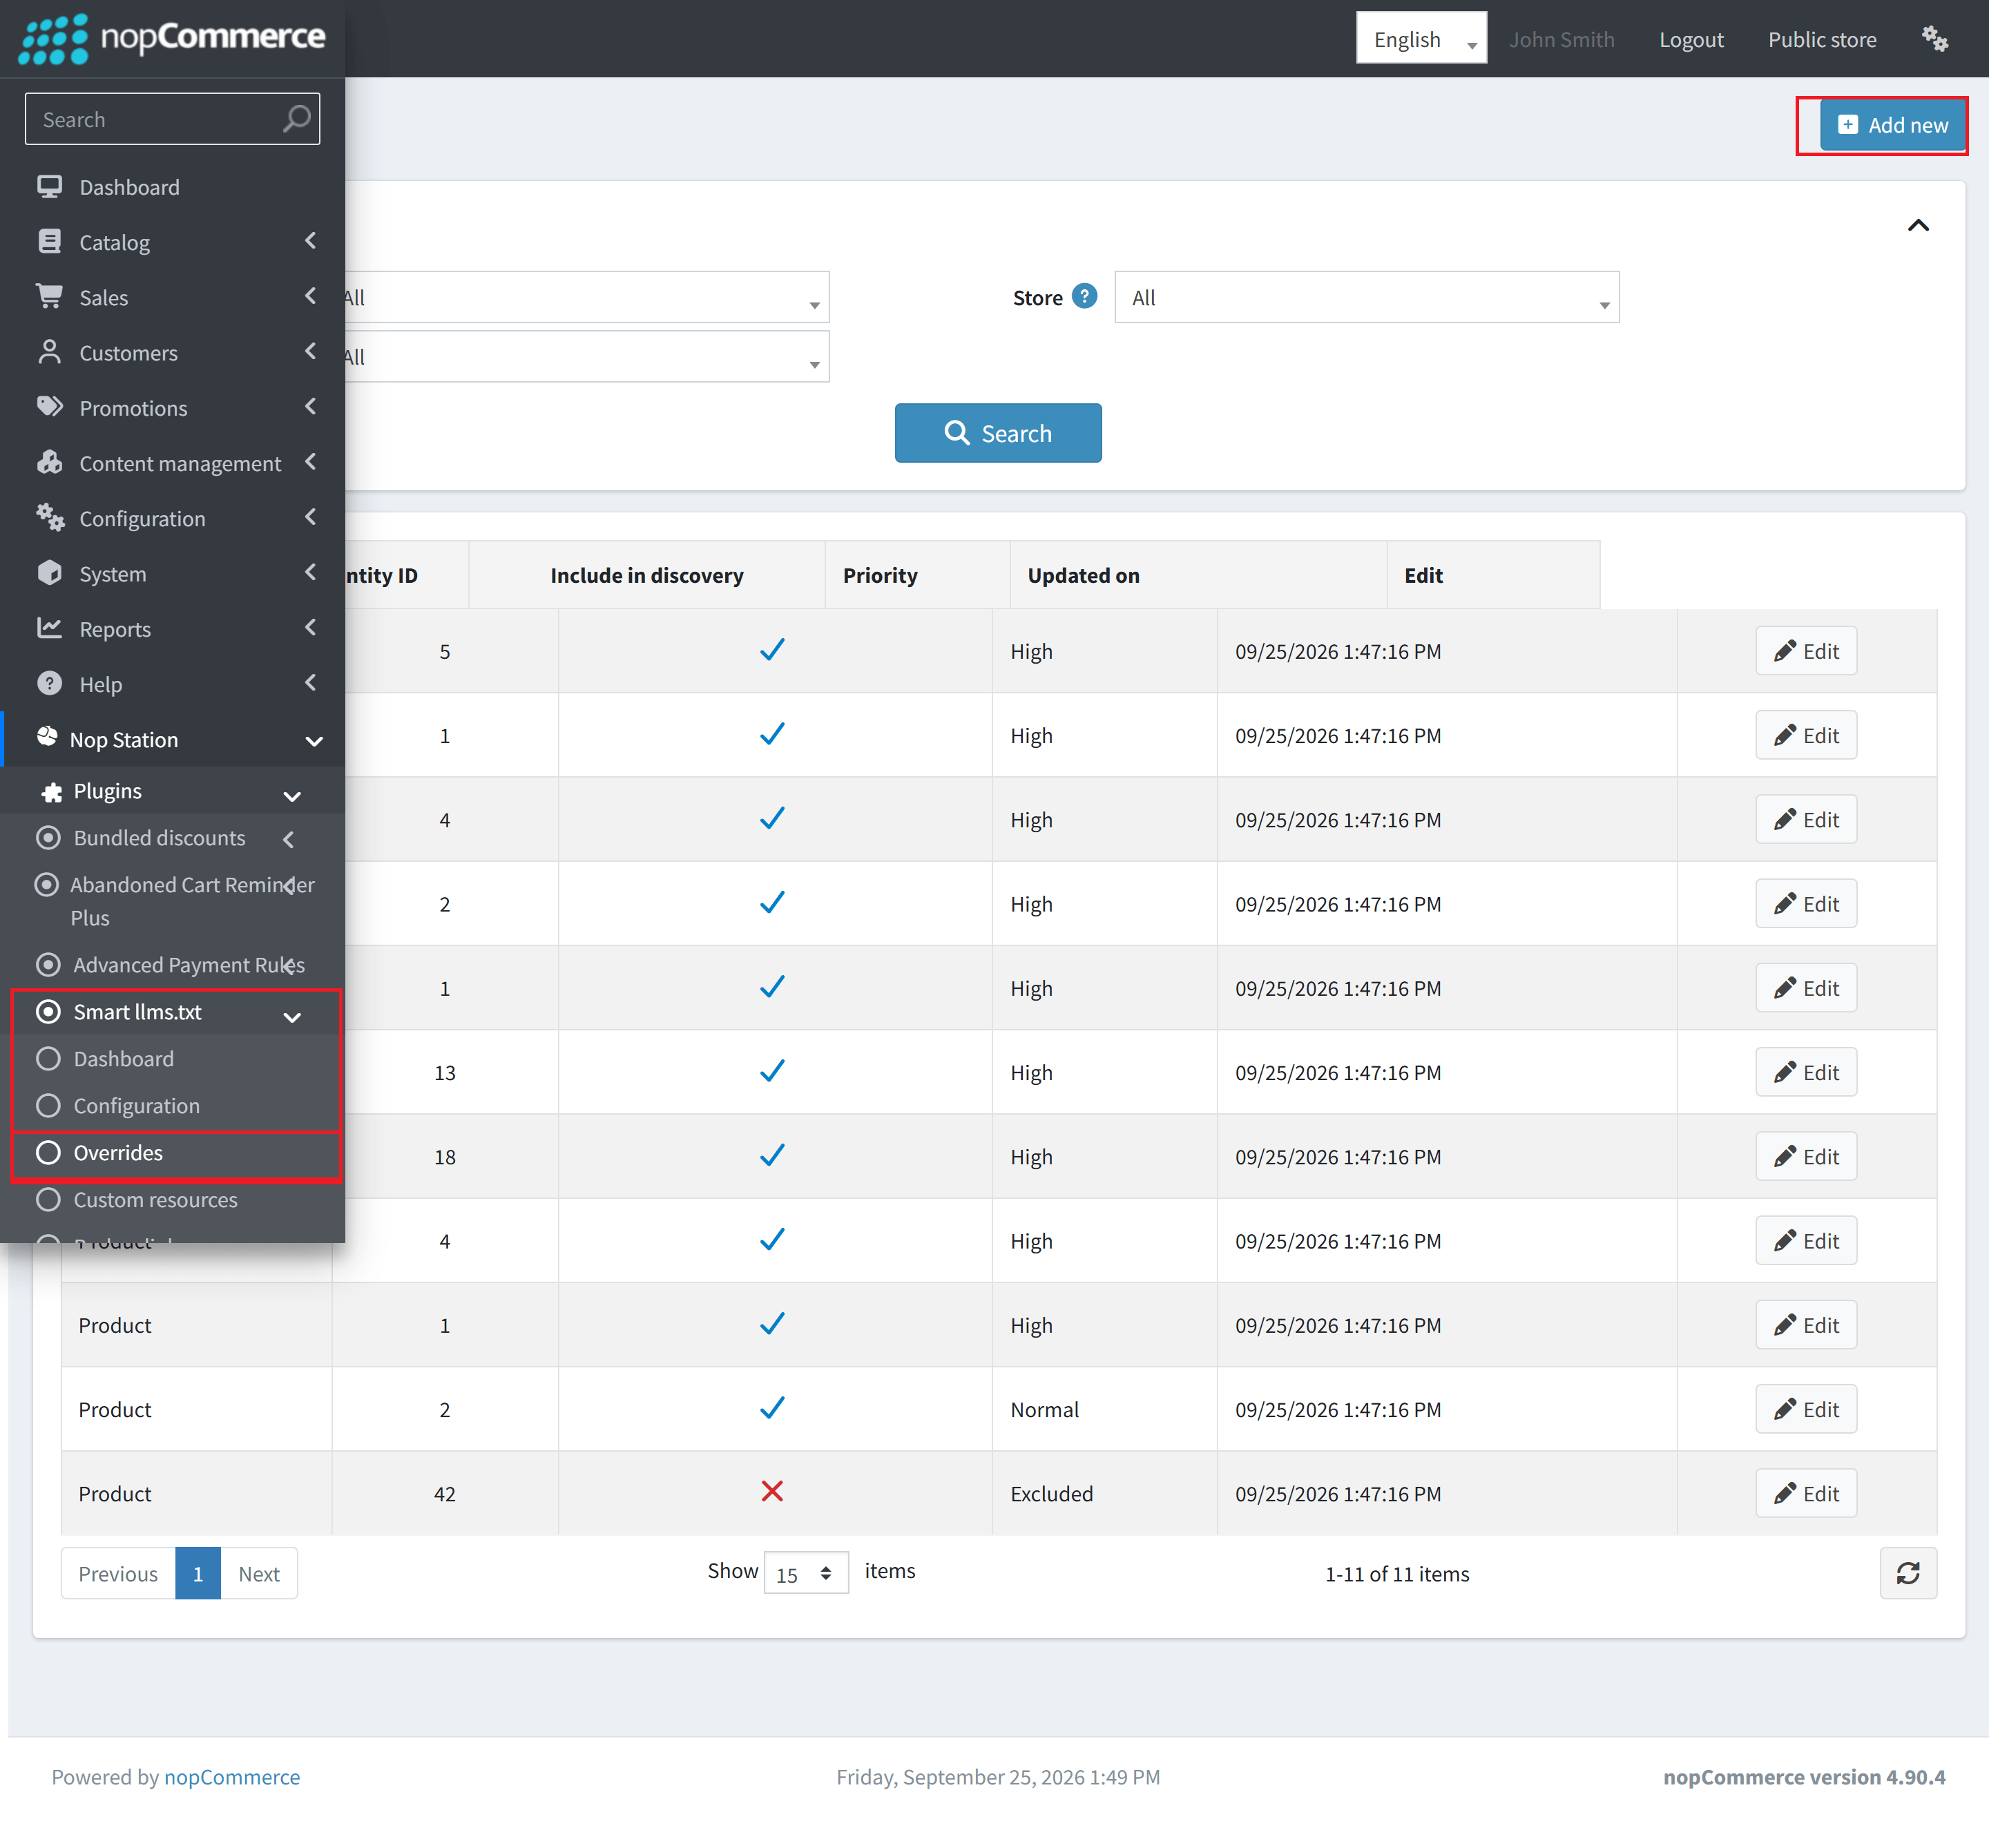This screenshot has width=1989, height=1848.
Task: Click the Customers person icon
Action: (49, 351)
